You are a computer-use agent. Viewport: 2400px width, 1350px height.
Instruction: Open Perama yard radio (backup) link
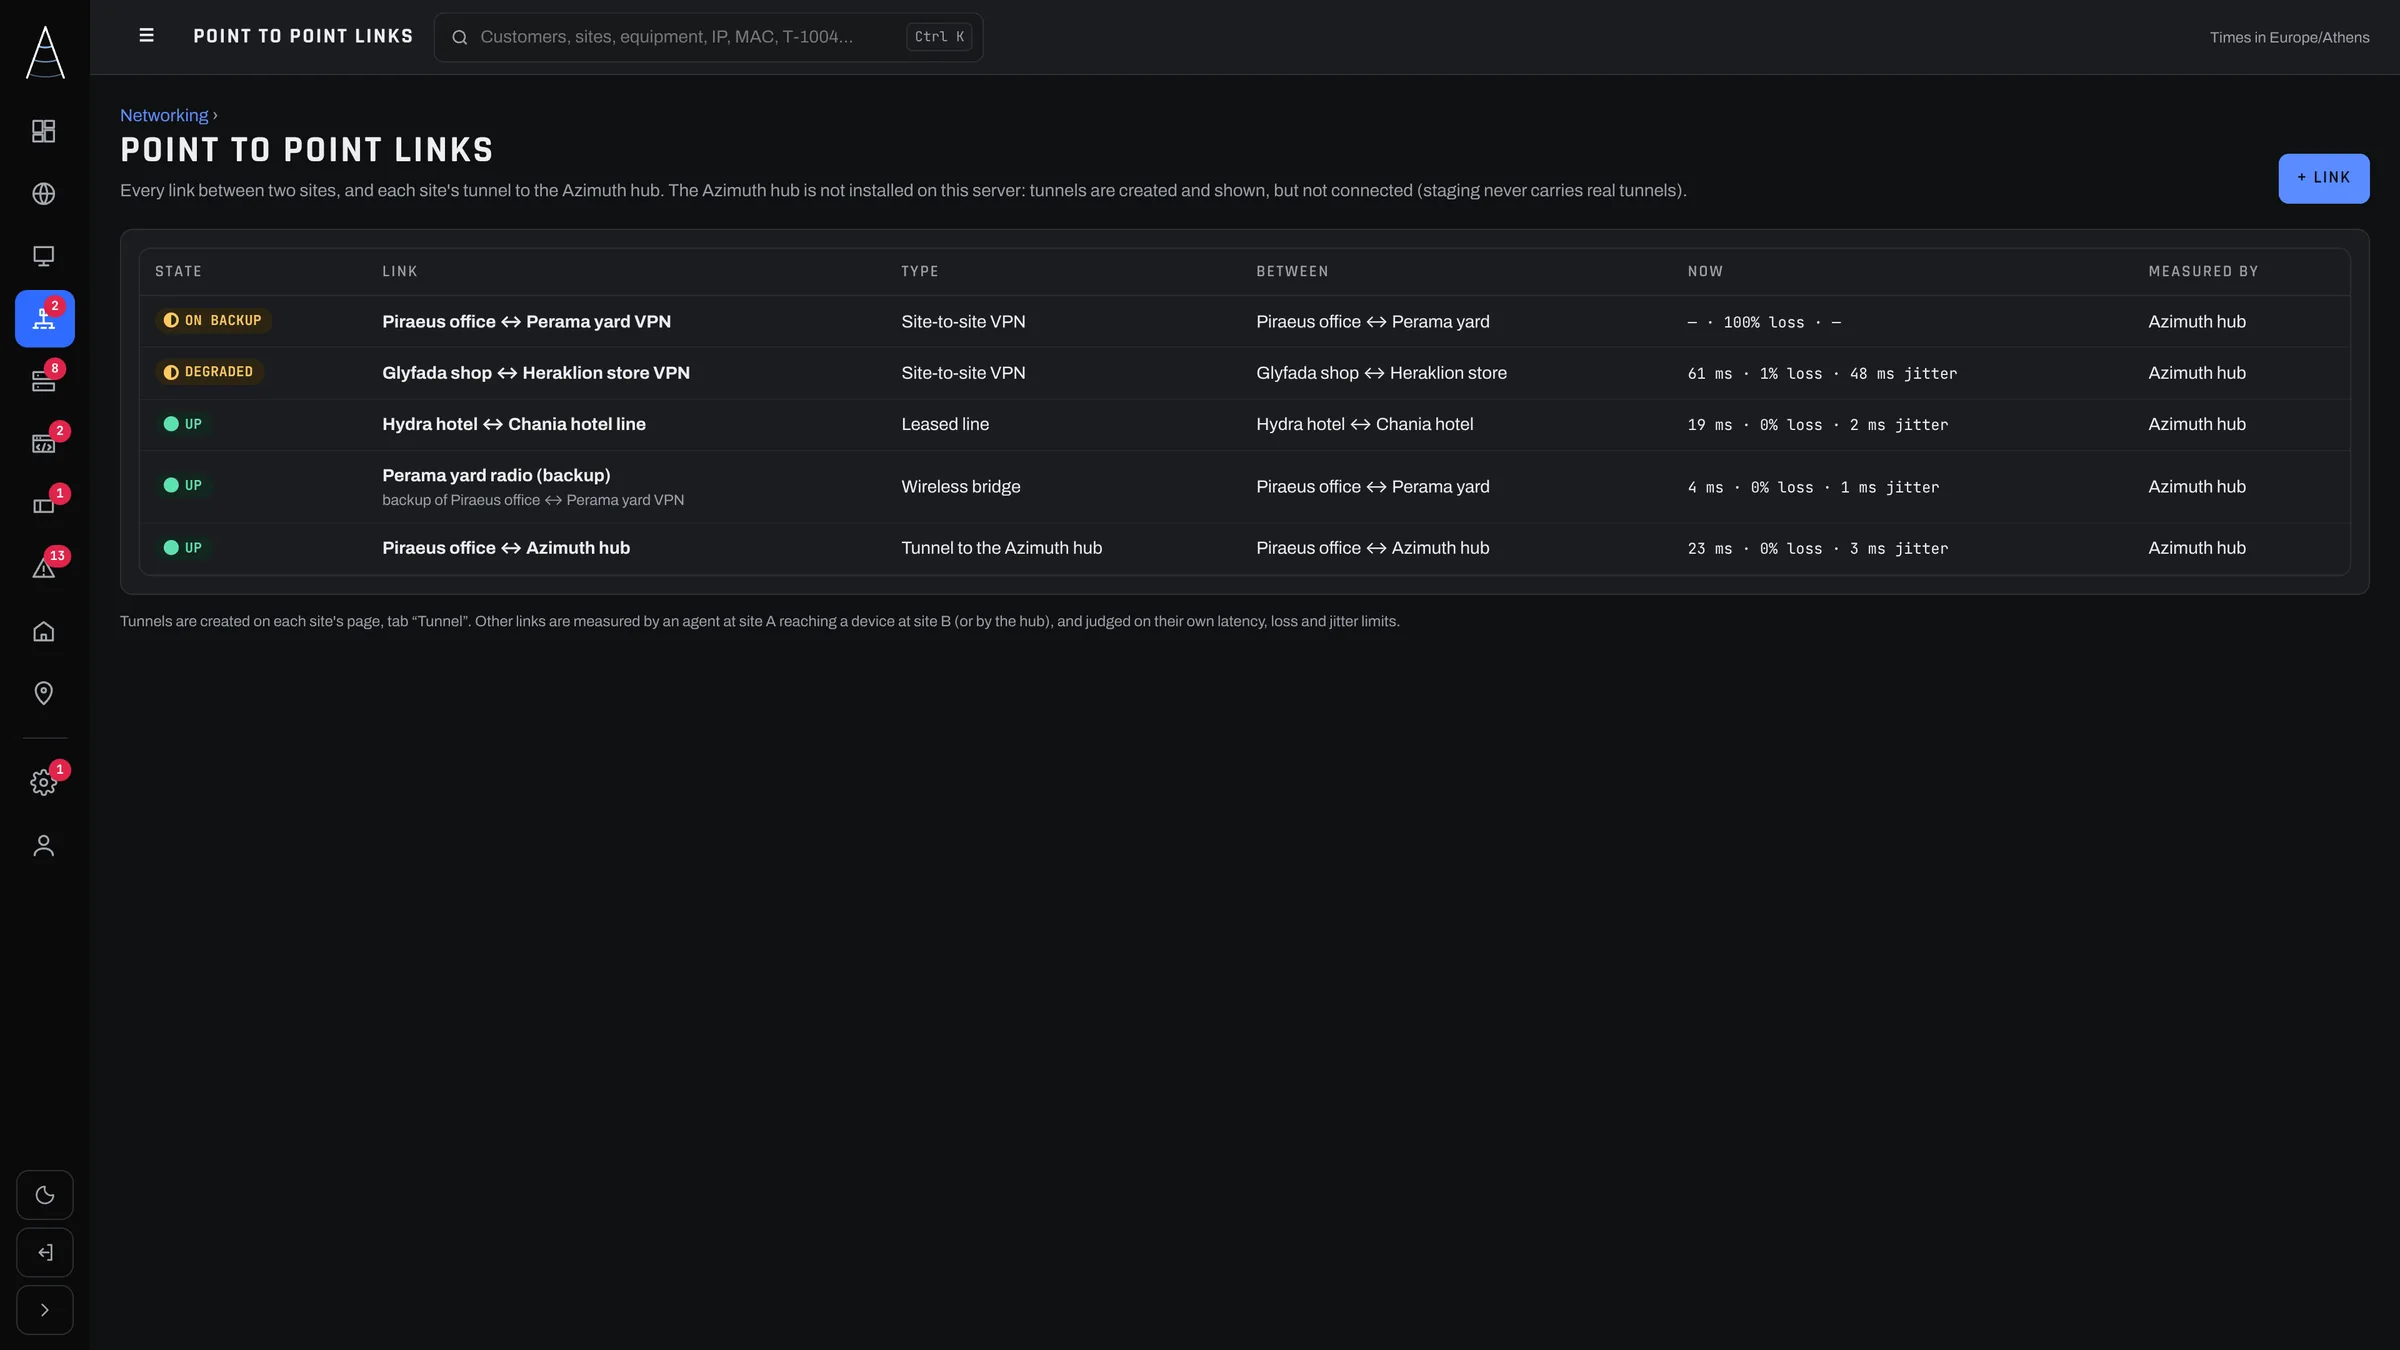click(x=496, y=475)
